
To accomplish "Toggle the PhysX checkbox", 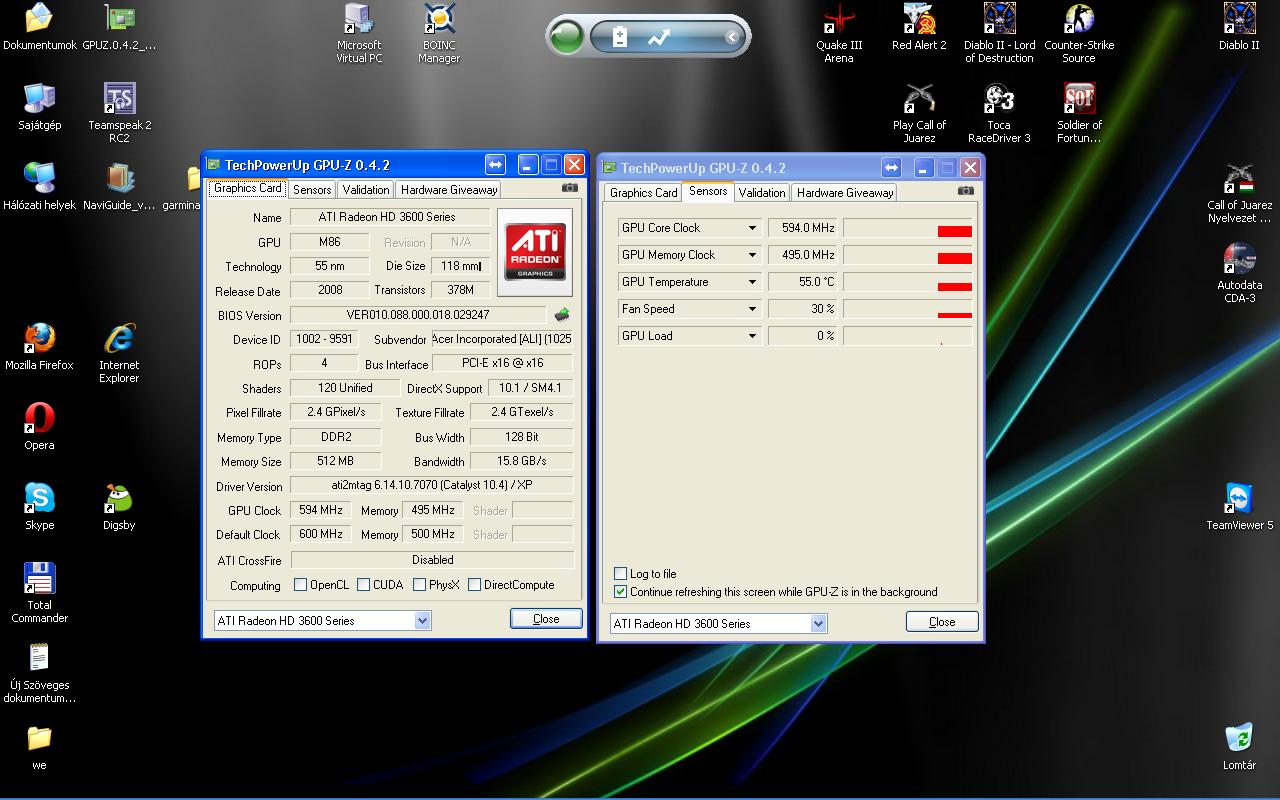I will [x=420, y=585].
